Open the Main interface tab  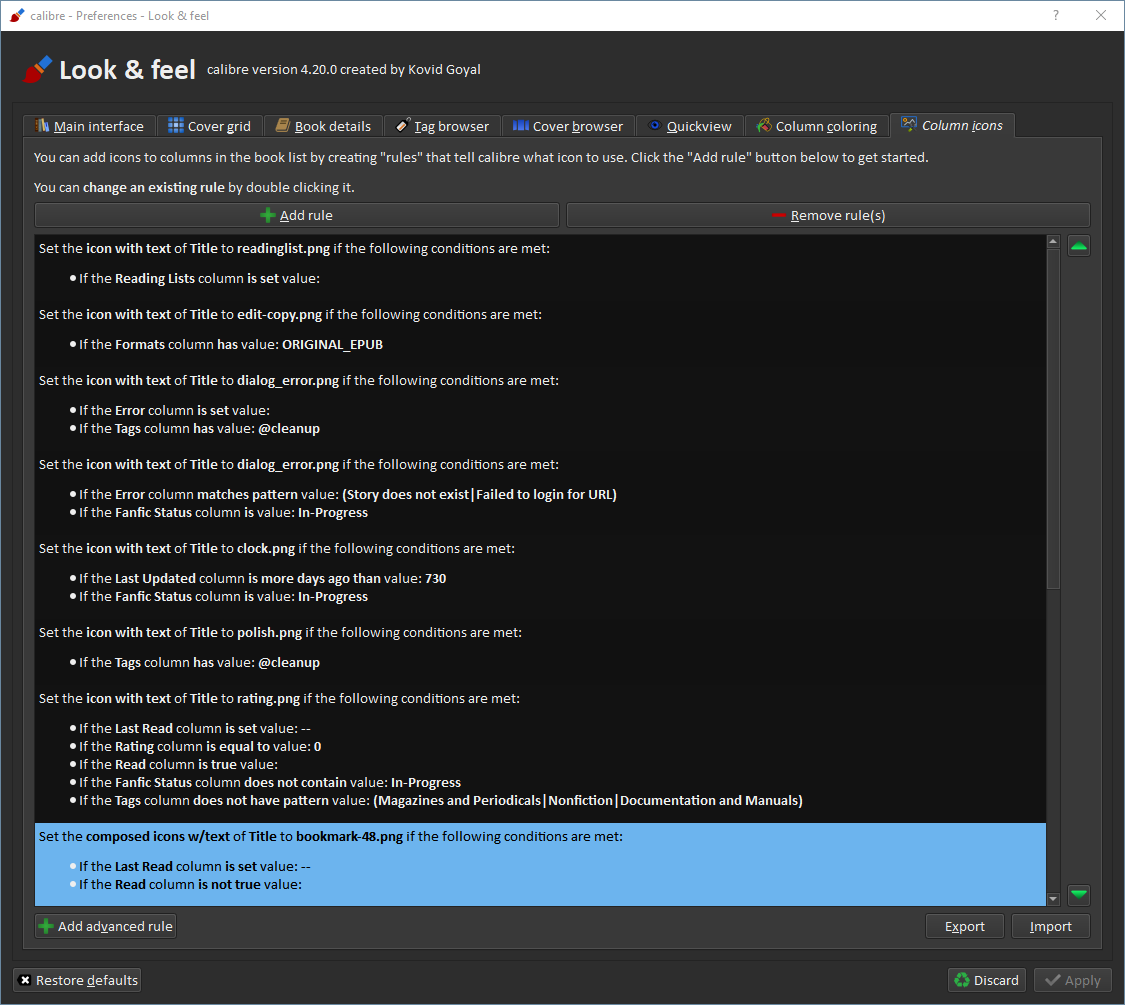point(89,126)
